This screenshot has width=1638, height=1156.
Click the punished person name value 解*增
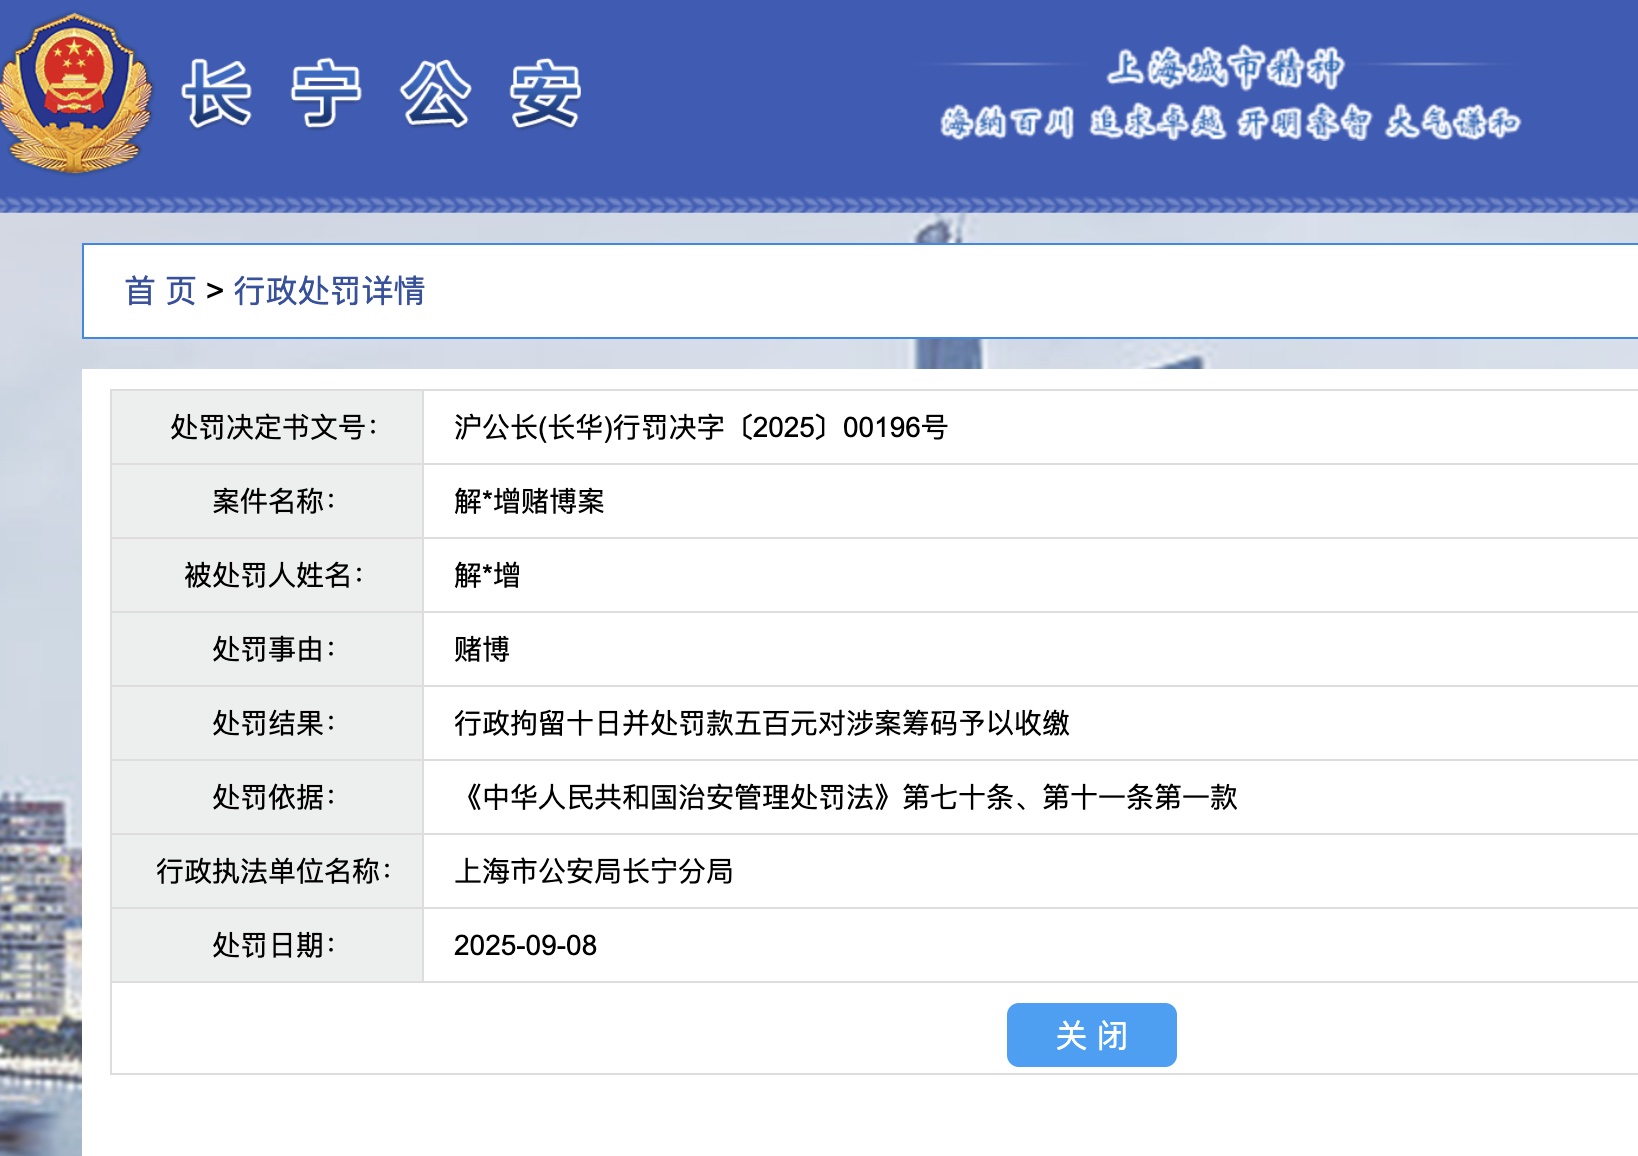coord(487,575)
